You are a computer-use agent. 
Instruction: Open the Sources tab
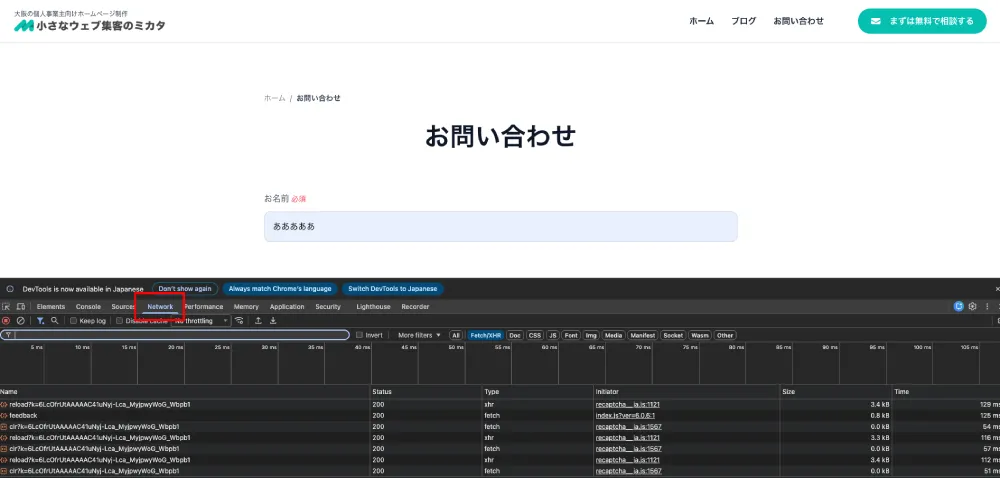coord(123,307)
